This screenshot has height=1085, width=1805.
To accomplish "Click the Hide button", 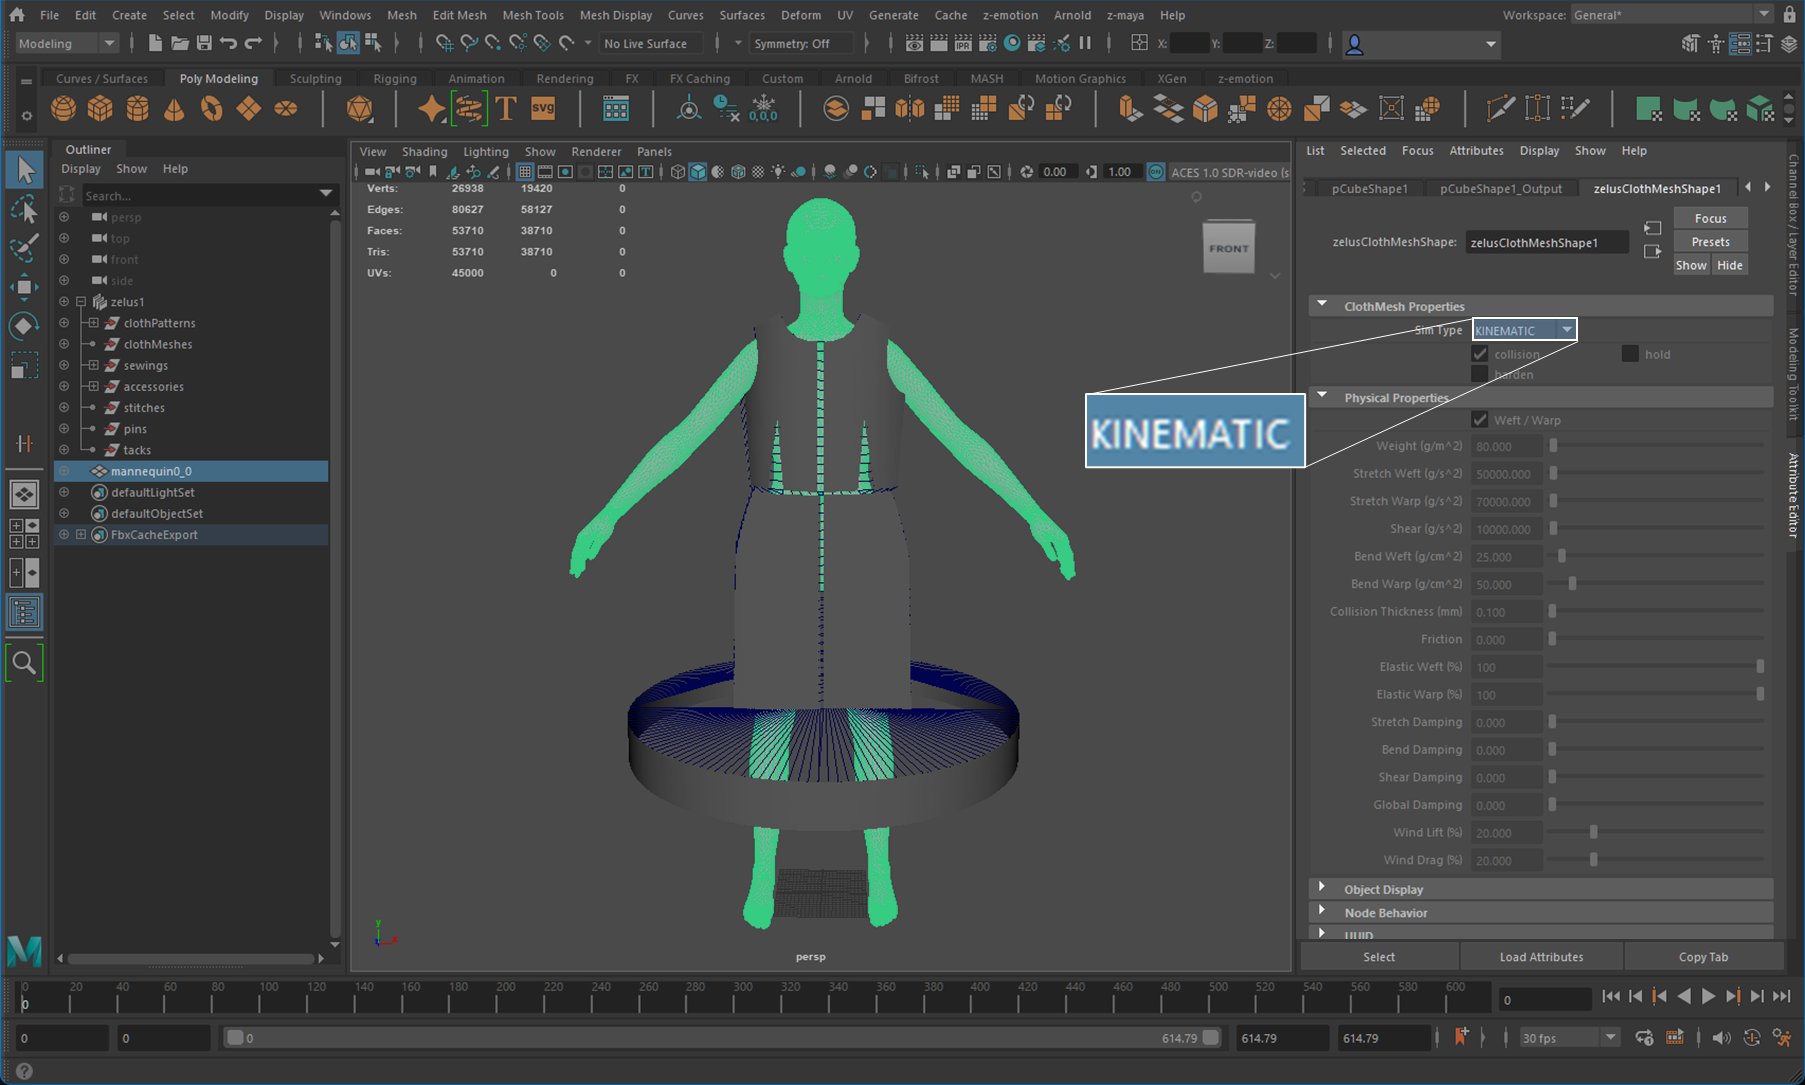I will [x=1729, y=265].
